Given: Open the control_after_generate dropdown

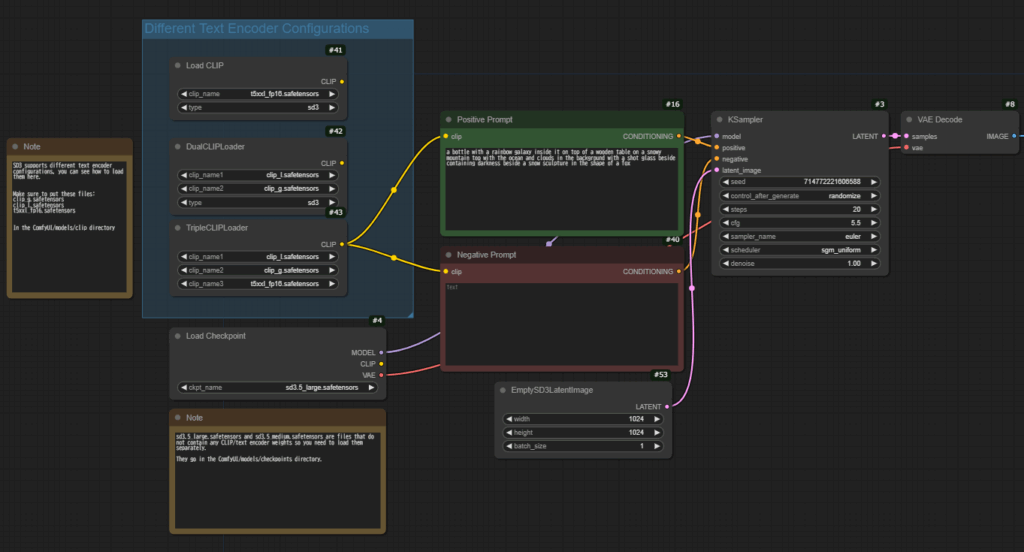Looking at the screenshot, I should 800,196.
